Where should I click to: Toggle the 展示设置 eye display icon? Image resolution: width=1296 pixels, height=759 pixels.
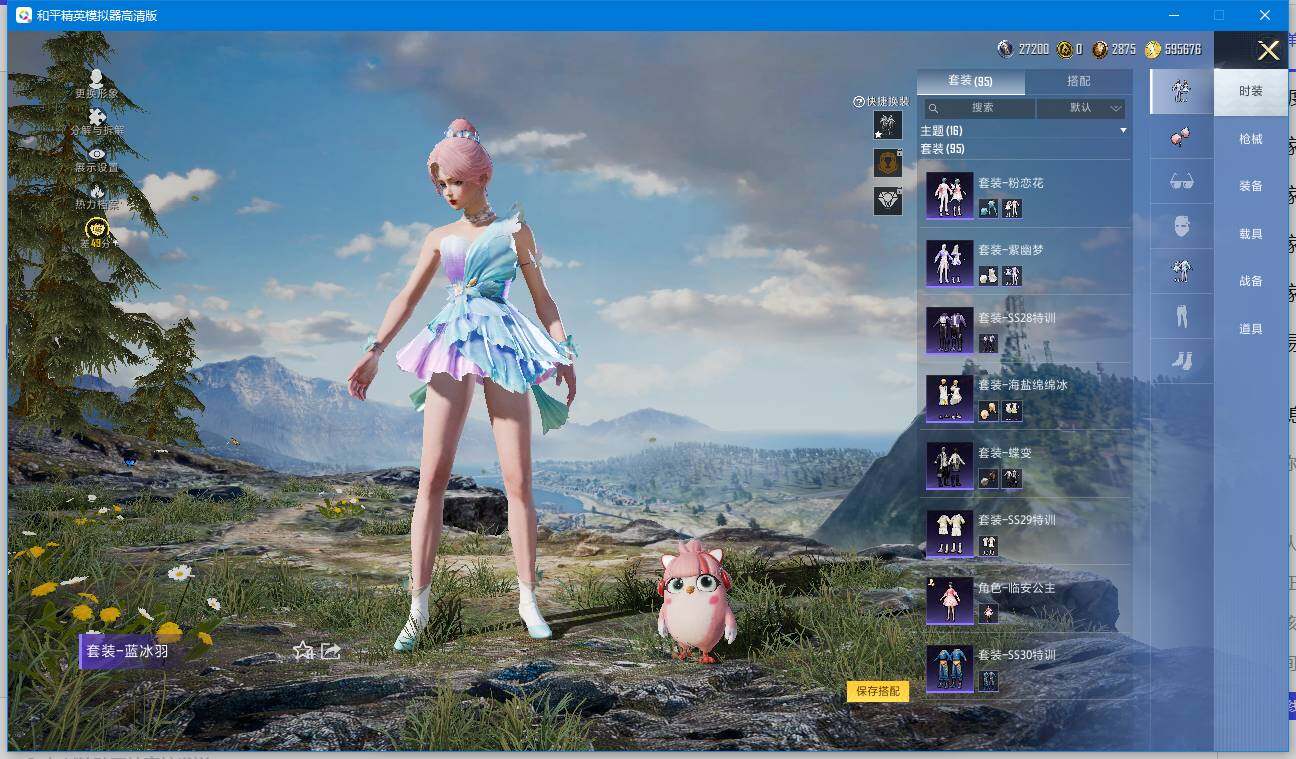click(x=97, y=154)
